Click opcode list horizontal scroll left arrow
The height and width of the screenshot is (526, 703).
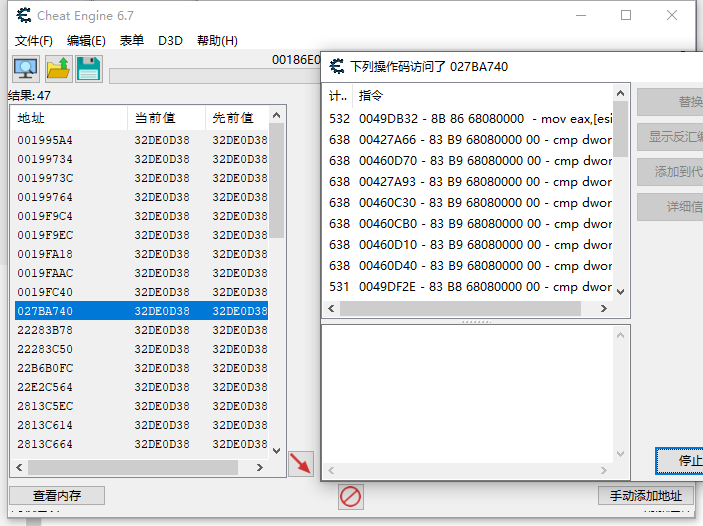click(x=331, y=309)
